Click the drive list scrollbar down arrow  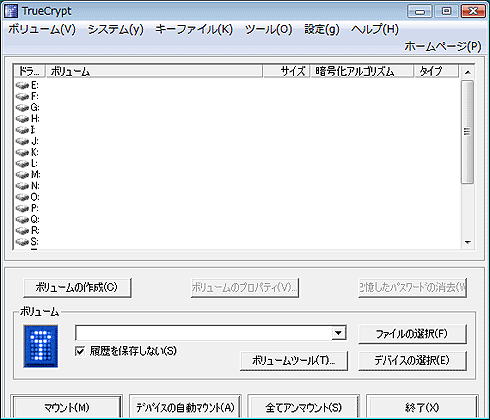pyautogui.click(x=468, y=242)
